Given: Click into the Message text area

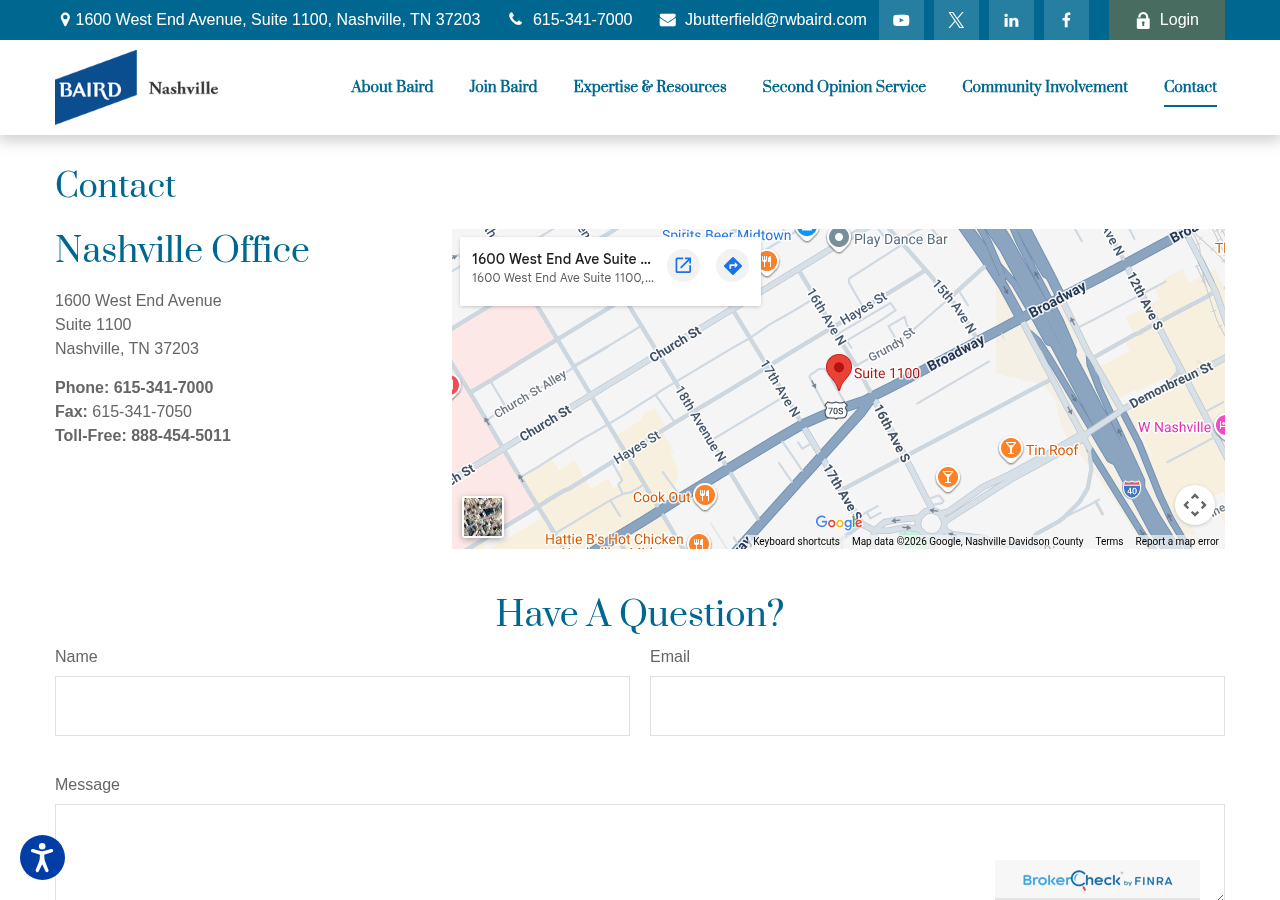Looking at the screenshot, I should point(640,852).
